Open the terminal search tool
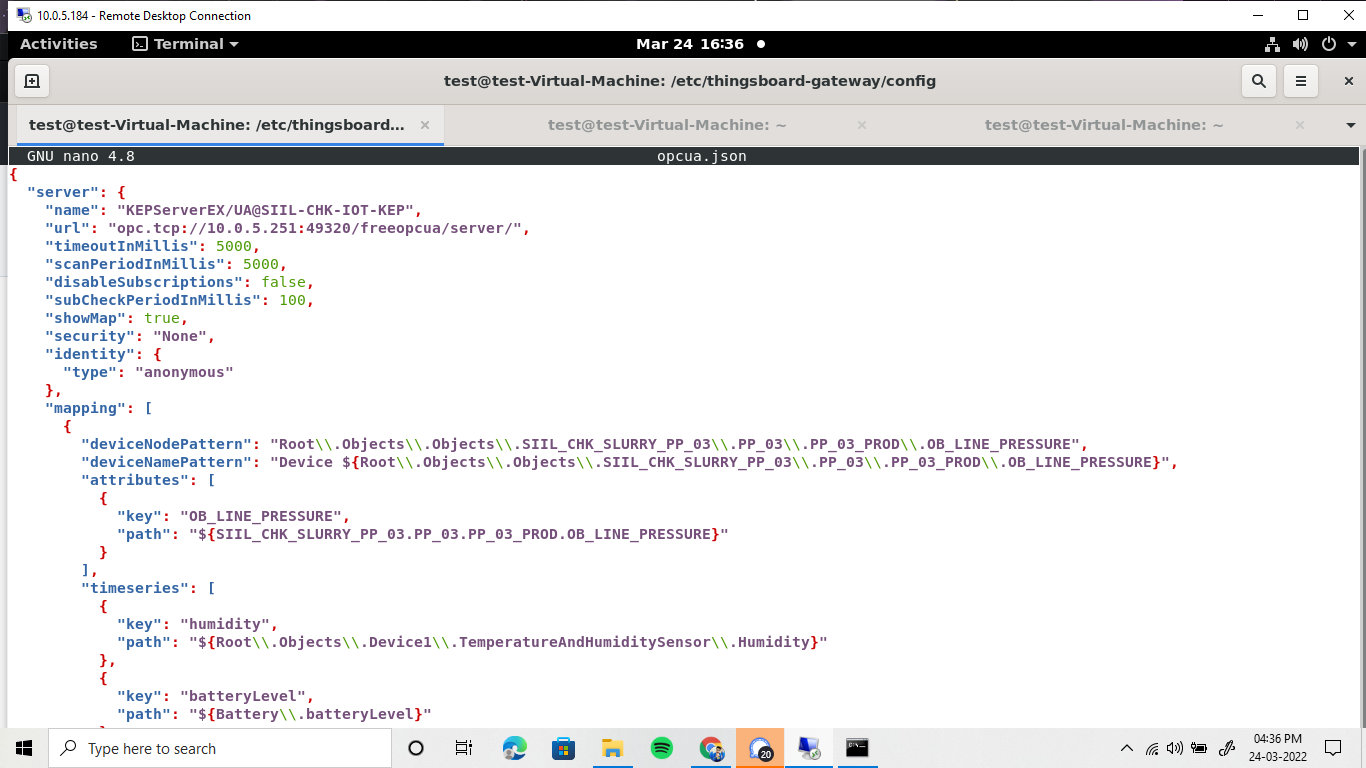The height and width of the screenshot is (768, 1366). [1258, 81]
